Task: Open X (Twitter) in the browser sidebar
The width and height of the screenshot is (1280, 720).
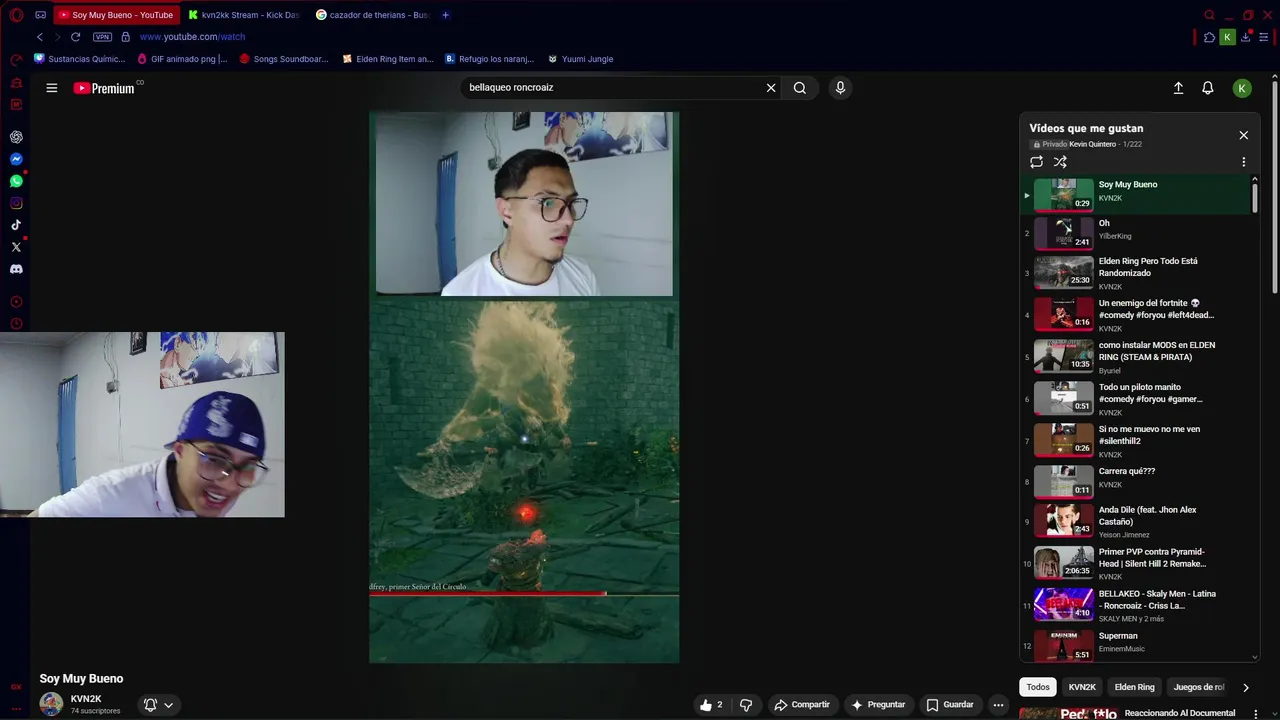Action: 16,247
